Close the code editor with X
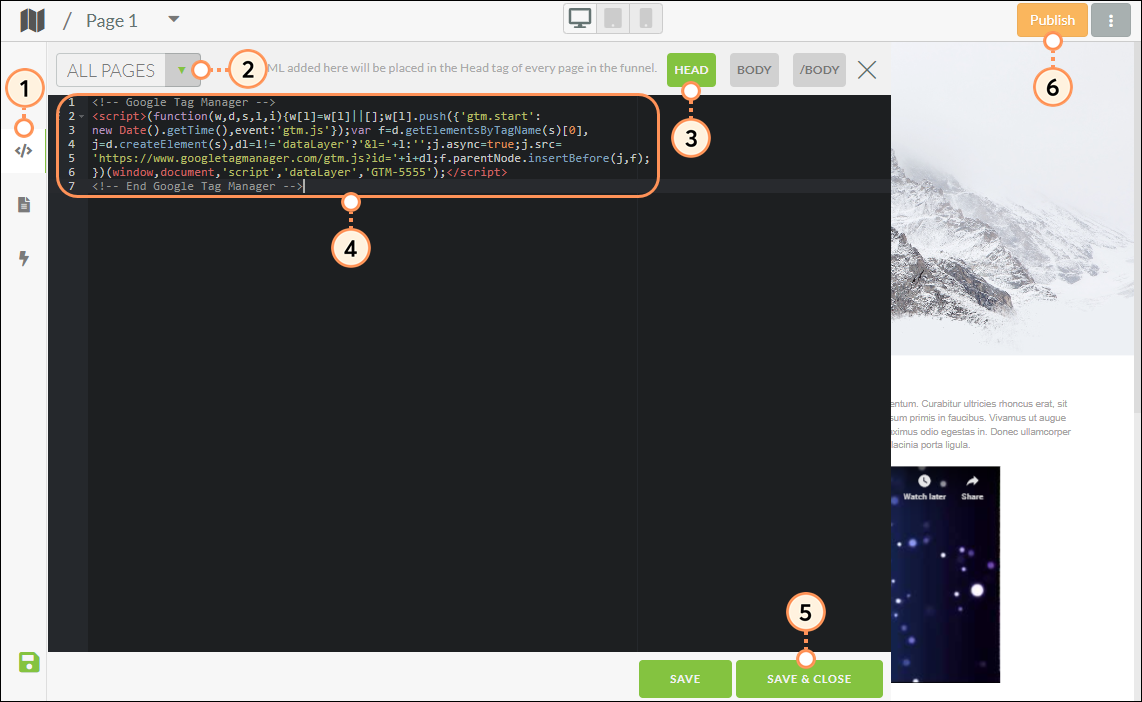1142x702 pixels. 867,70
